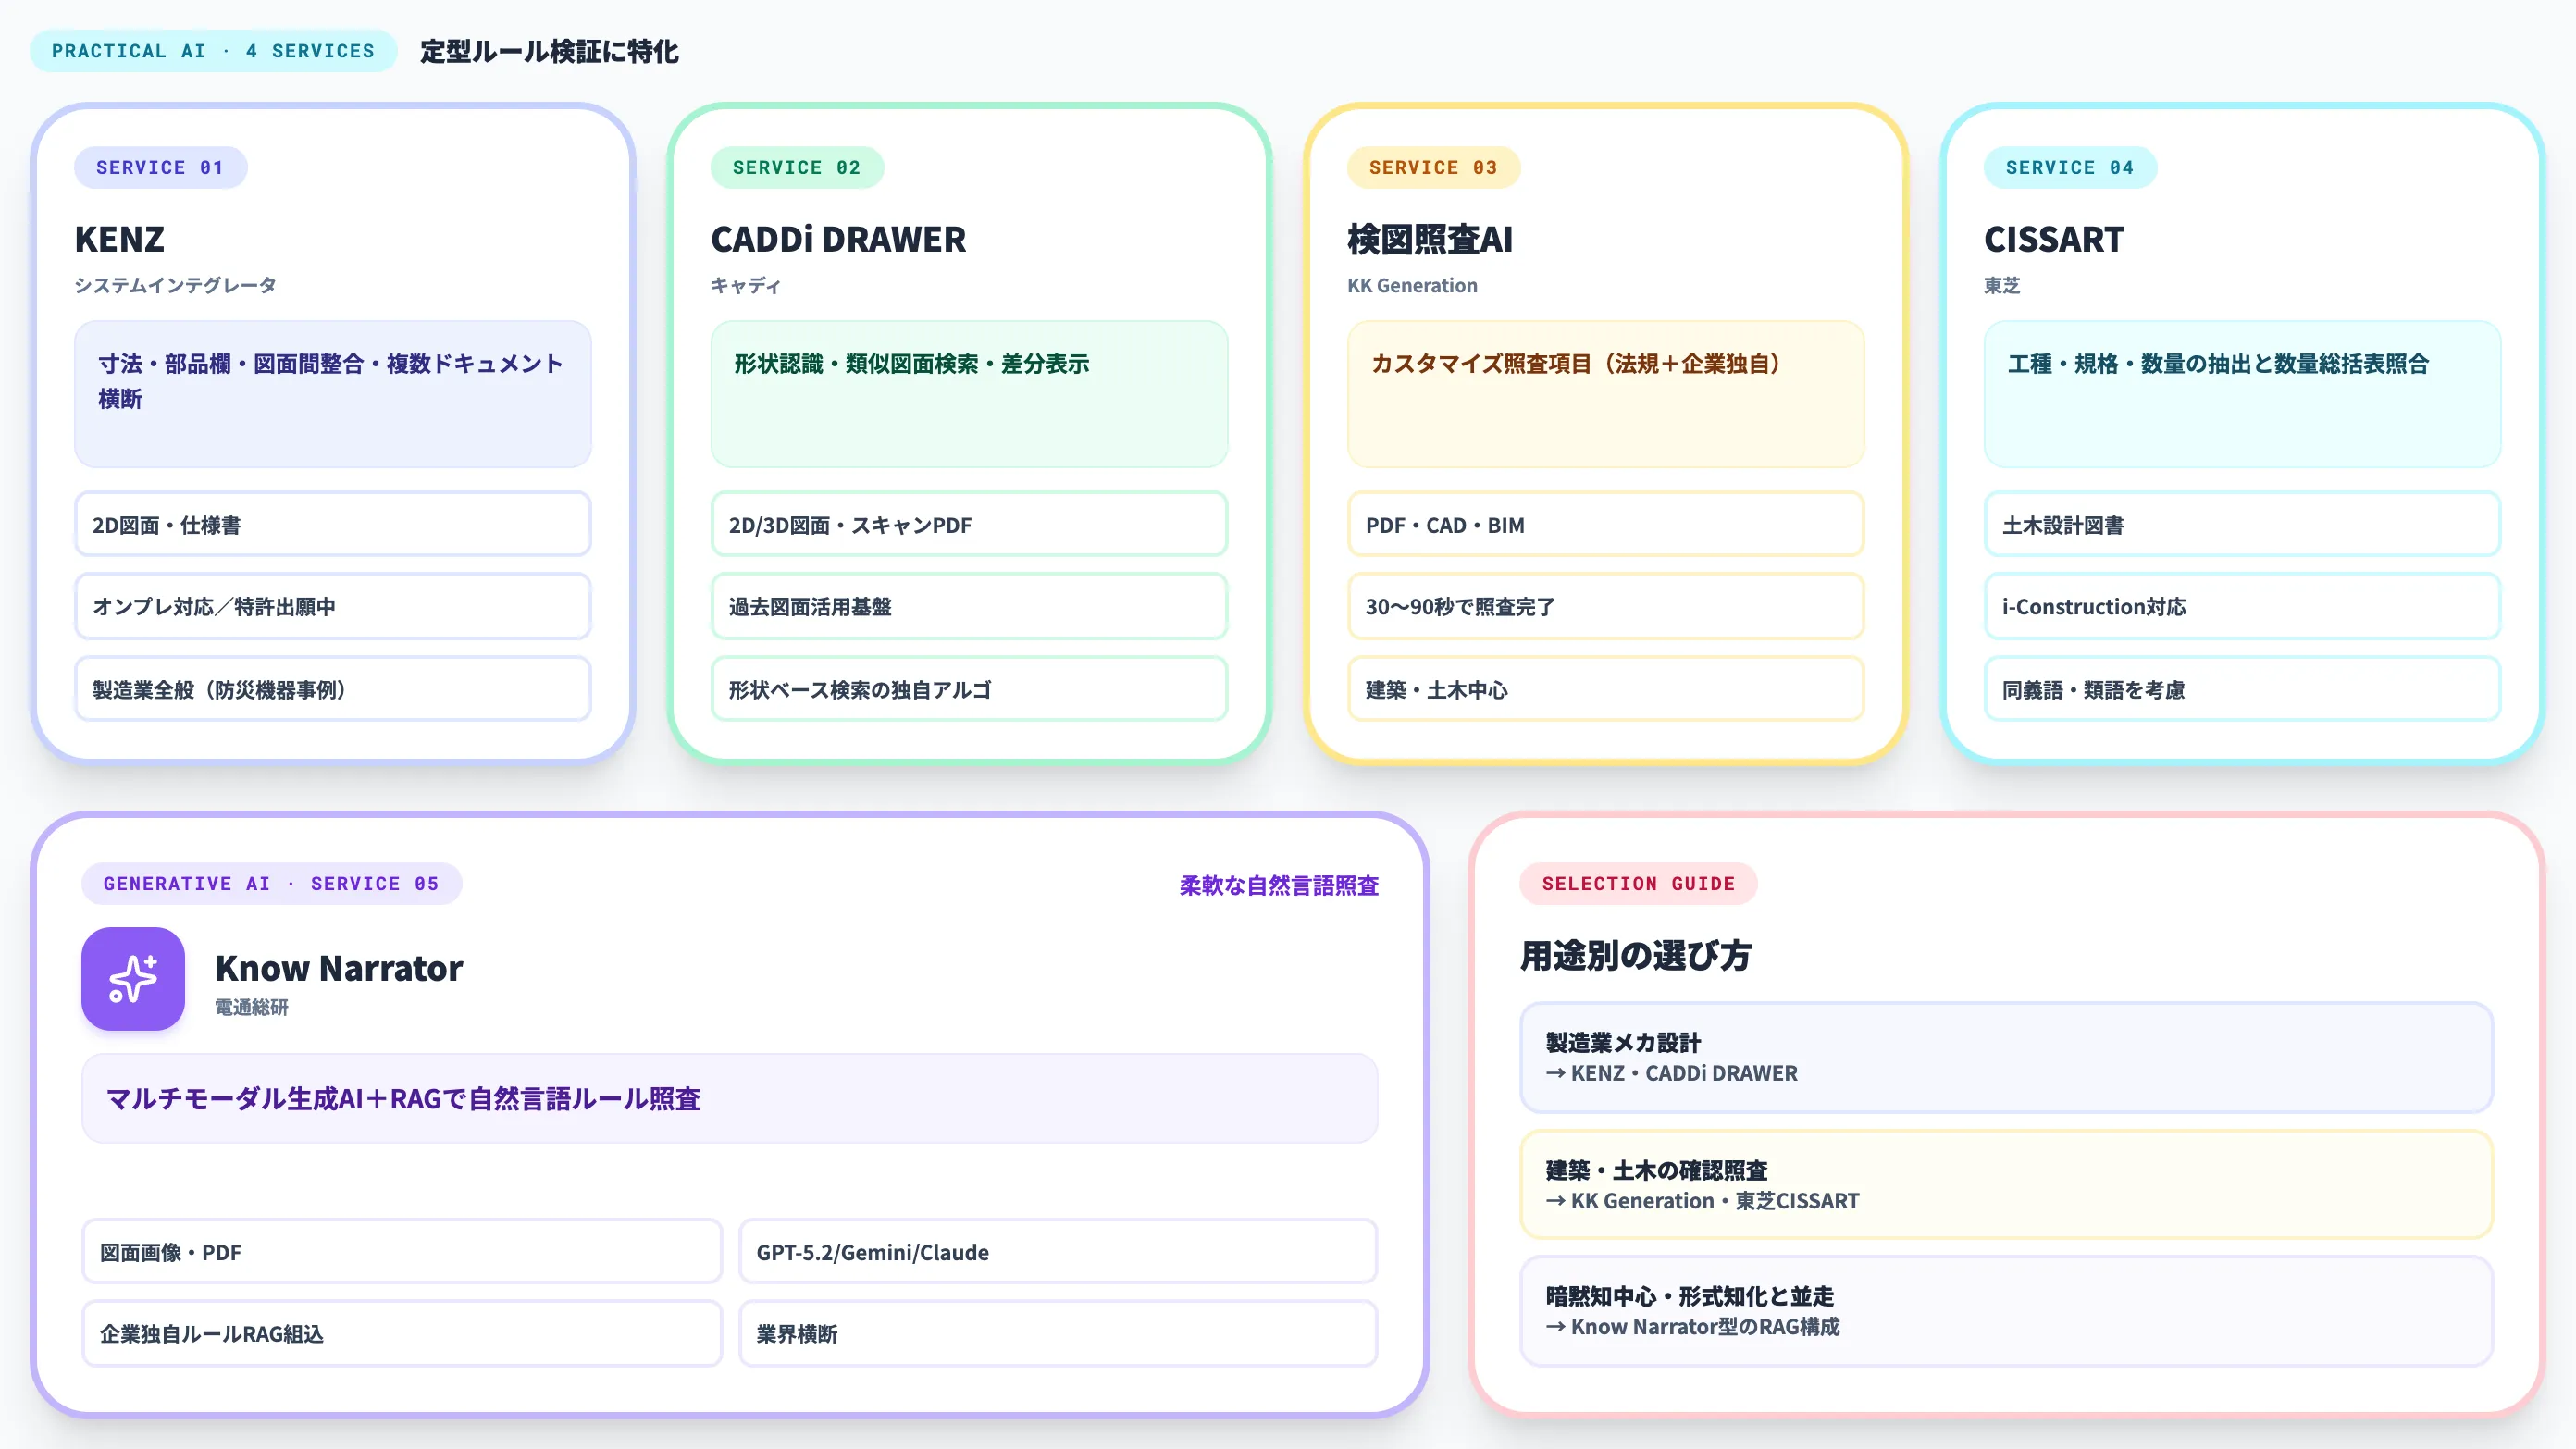Click the 同義語・類語を考慮 row
Viewport: 2576px width, 1449px height.
tap(2242, 689)
